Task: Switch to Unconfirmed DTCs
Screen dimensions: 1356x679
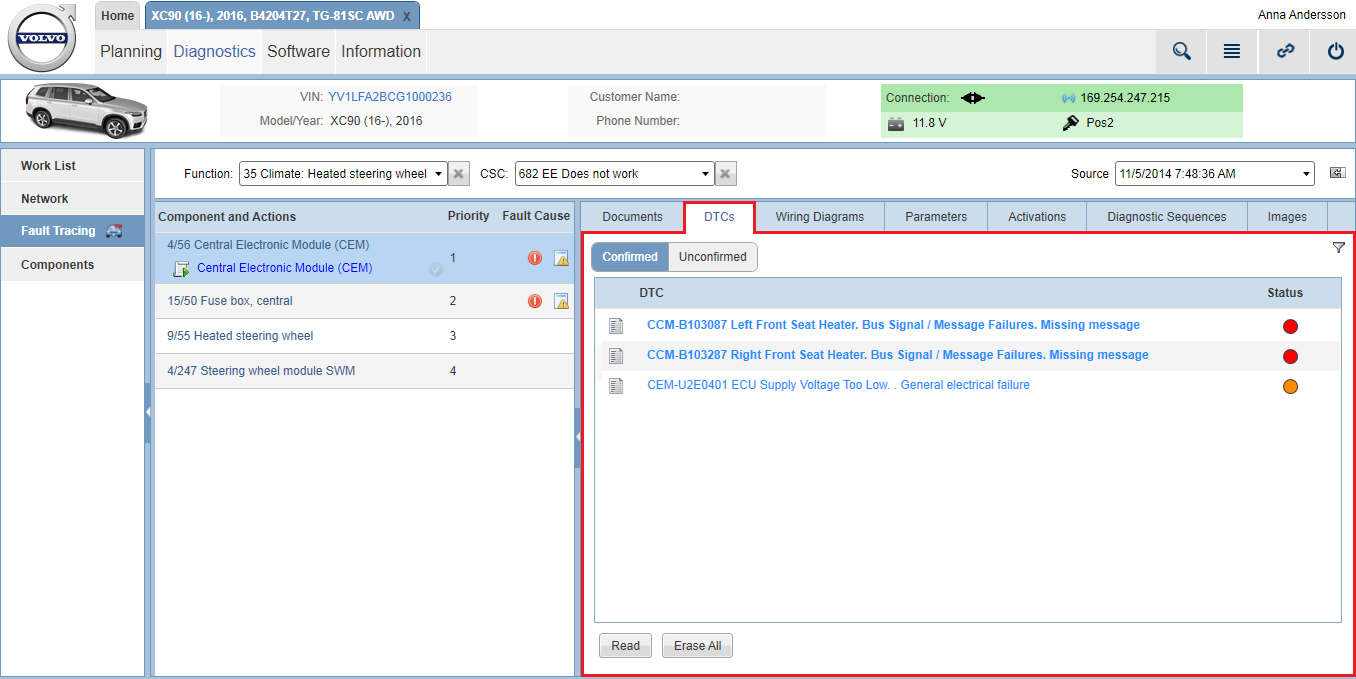Action: click(x=713, y=257)
